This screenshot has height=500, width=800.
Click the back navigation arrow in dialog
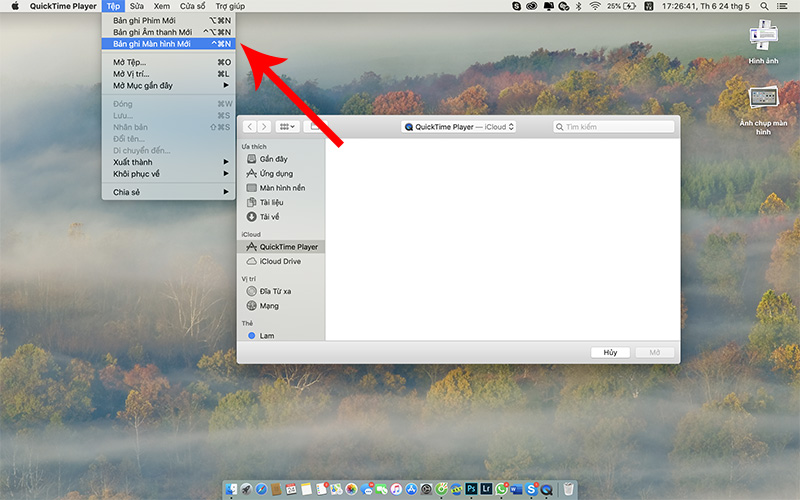click(x=250, y=127)
